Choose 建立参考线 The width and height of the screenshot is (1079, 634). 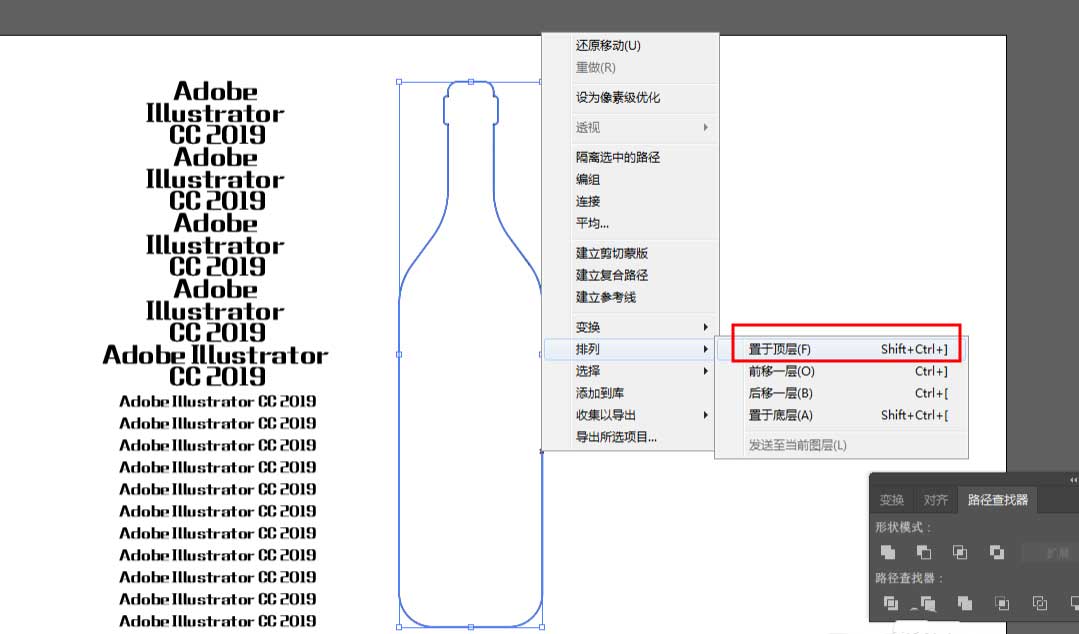(x=606, y=297)
